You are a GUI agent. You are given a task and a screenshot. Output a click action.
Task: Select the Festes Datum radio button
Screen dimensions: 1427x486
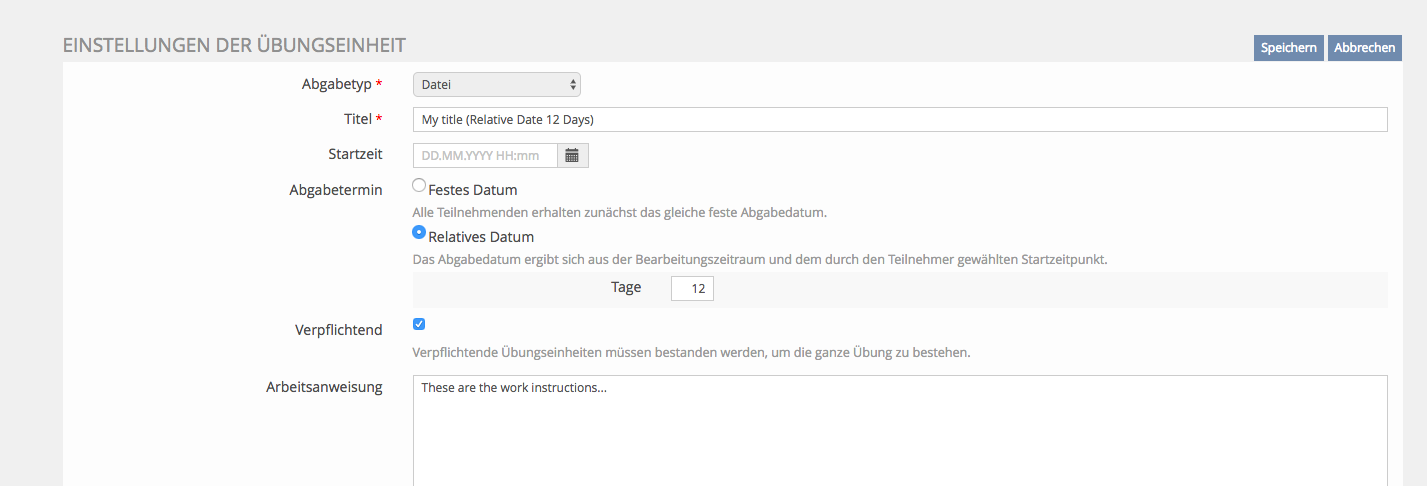click(420, 186)
